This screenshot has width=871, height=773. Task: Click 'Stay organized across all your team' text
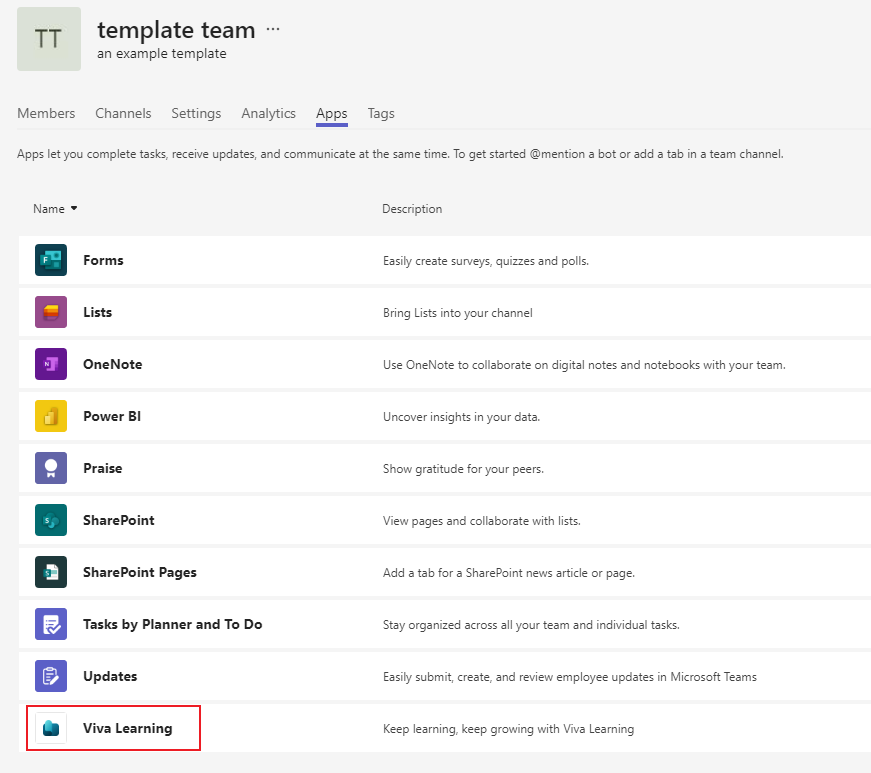(531, 625)
